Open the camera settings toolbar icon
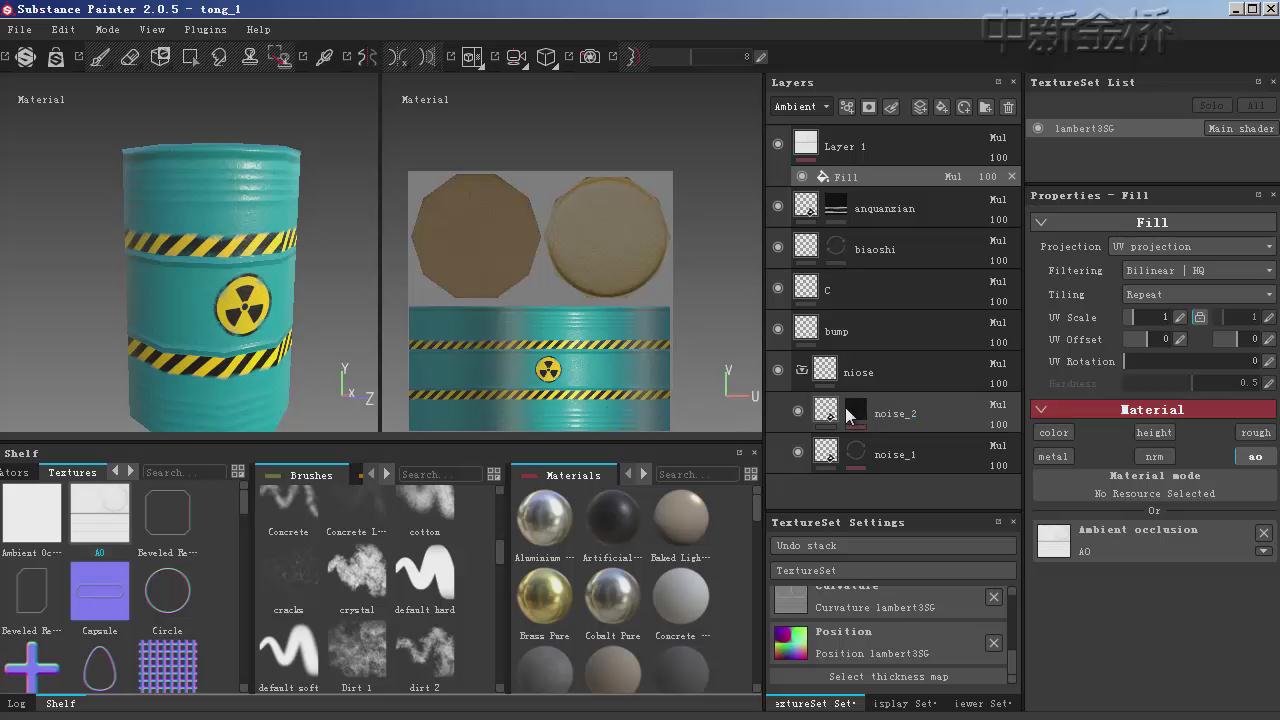1280x720 pixels. click(x=516, y=57)
